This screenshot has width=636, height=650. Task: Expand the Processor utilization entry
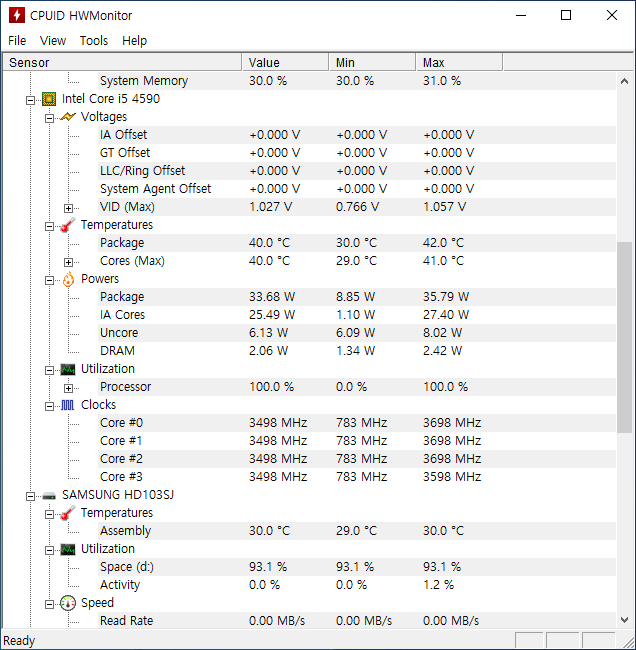68,388
